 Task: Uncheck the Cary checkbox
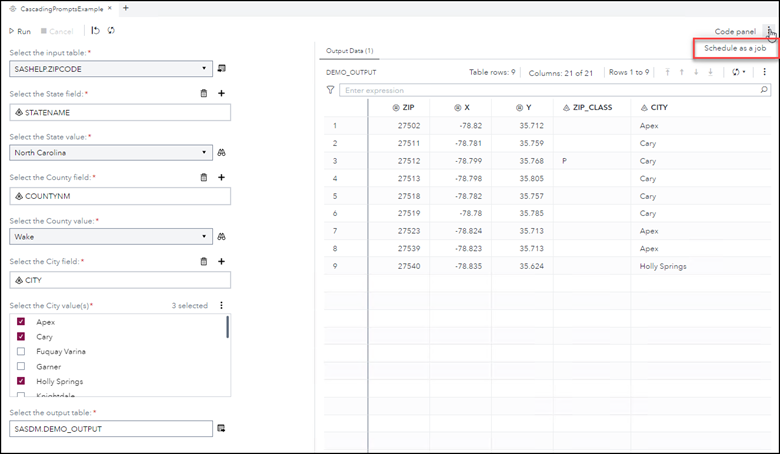point(21,337)
